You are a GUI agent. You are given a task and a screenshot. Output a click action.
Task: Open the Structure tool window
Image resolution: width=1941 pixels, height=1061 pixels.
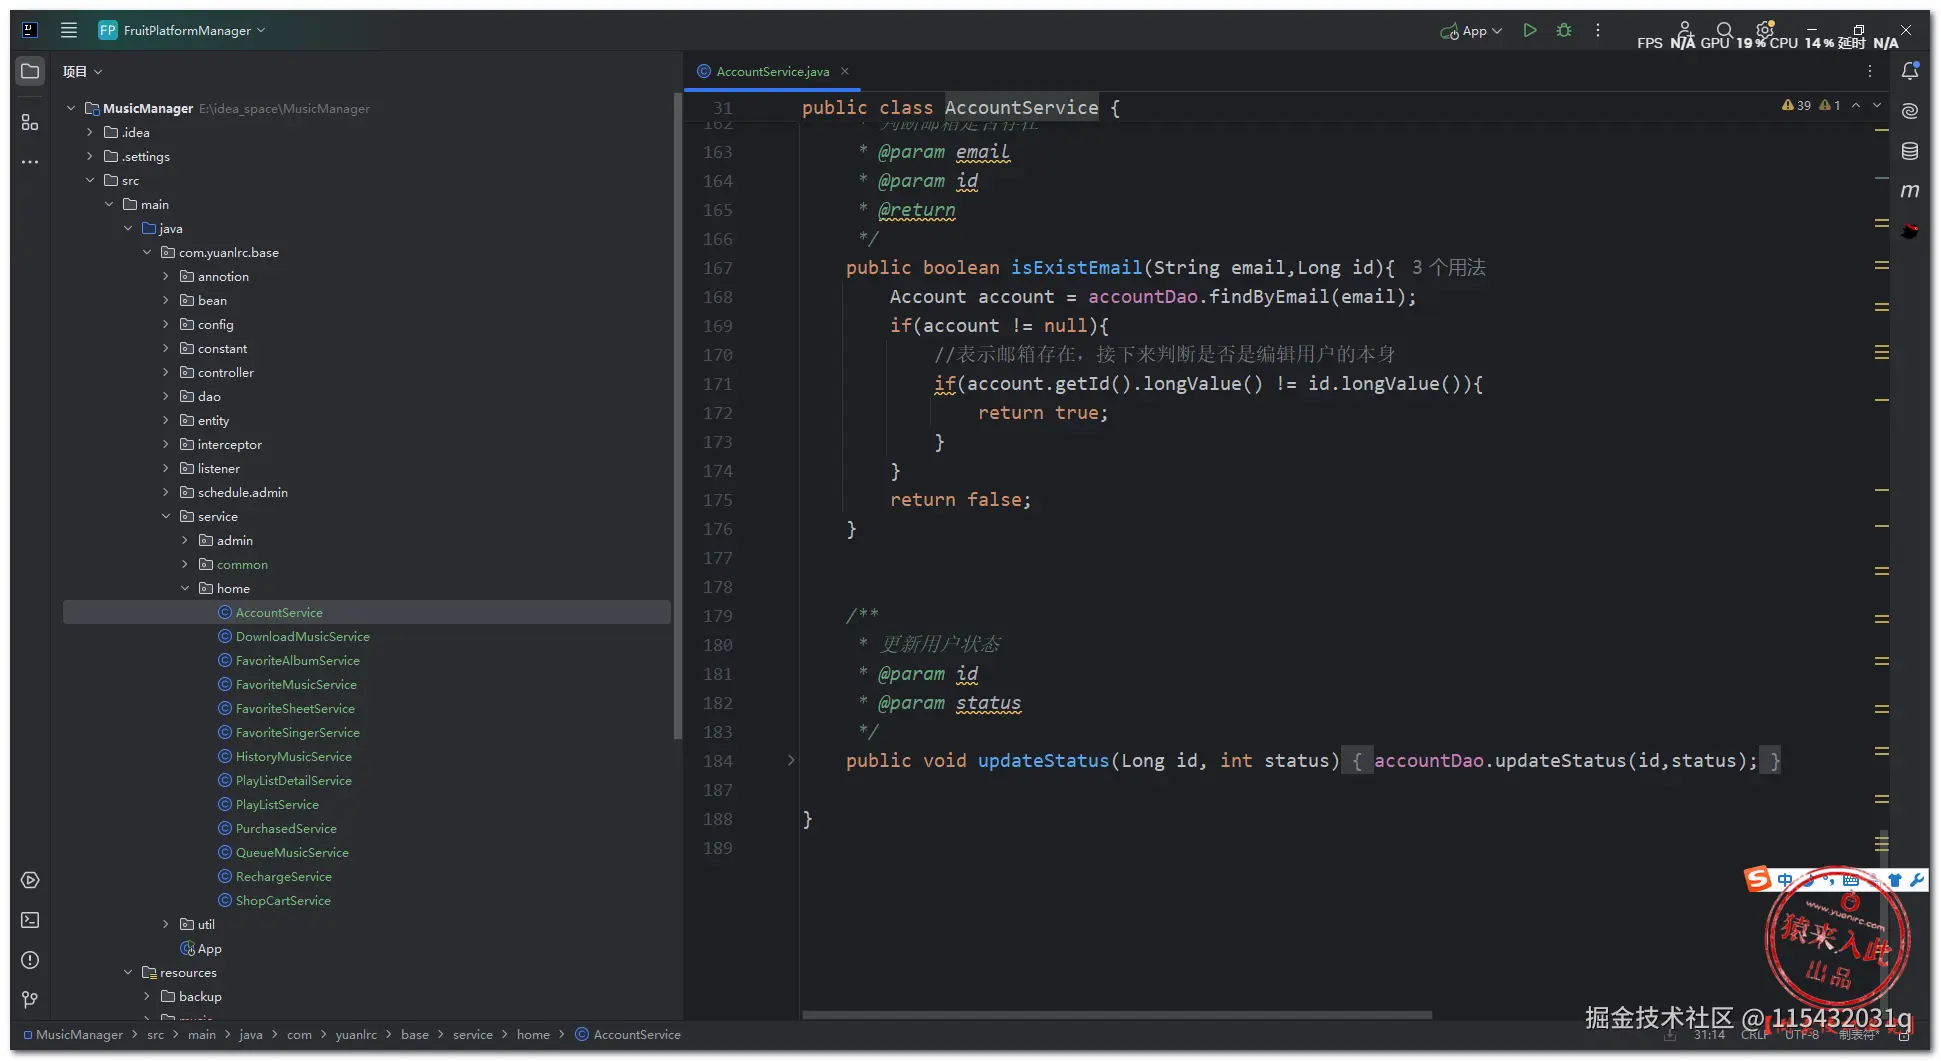pyautogui.click(x=30, y=122)
